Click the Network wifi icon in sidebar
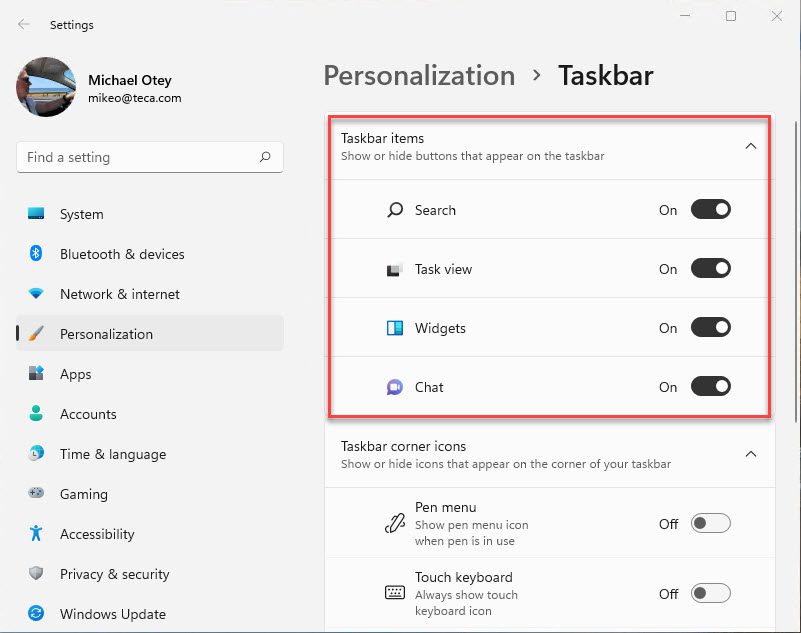This screenshot has height=633, width=801. (x=36, y=293)
